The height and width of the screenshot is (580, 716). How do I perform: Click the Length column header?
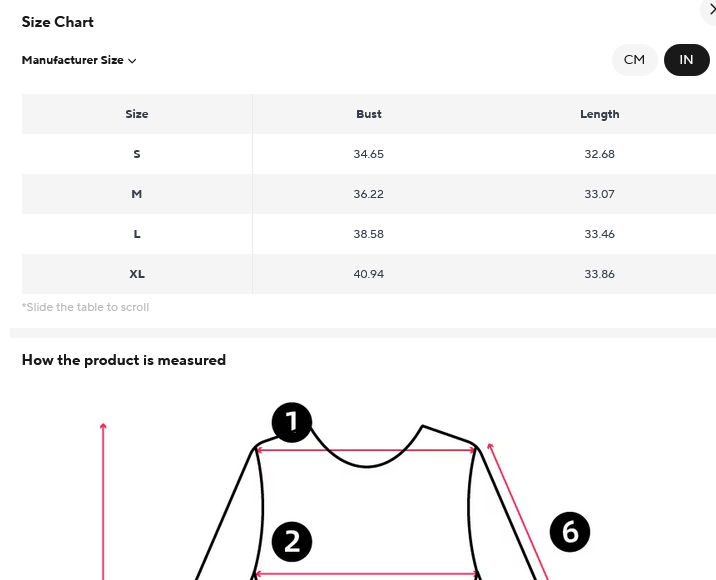pos(600,114)
